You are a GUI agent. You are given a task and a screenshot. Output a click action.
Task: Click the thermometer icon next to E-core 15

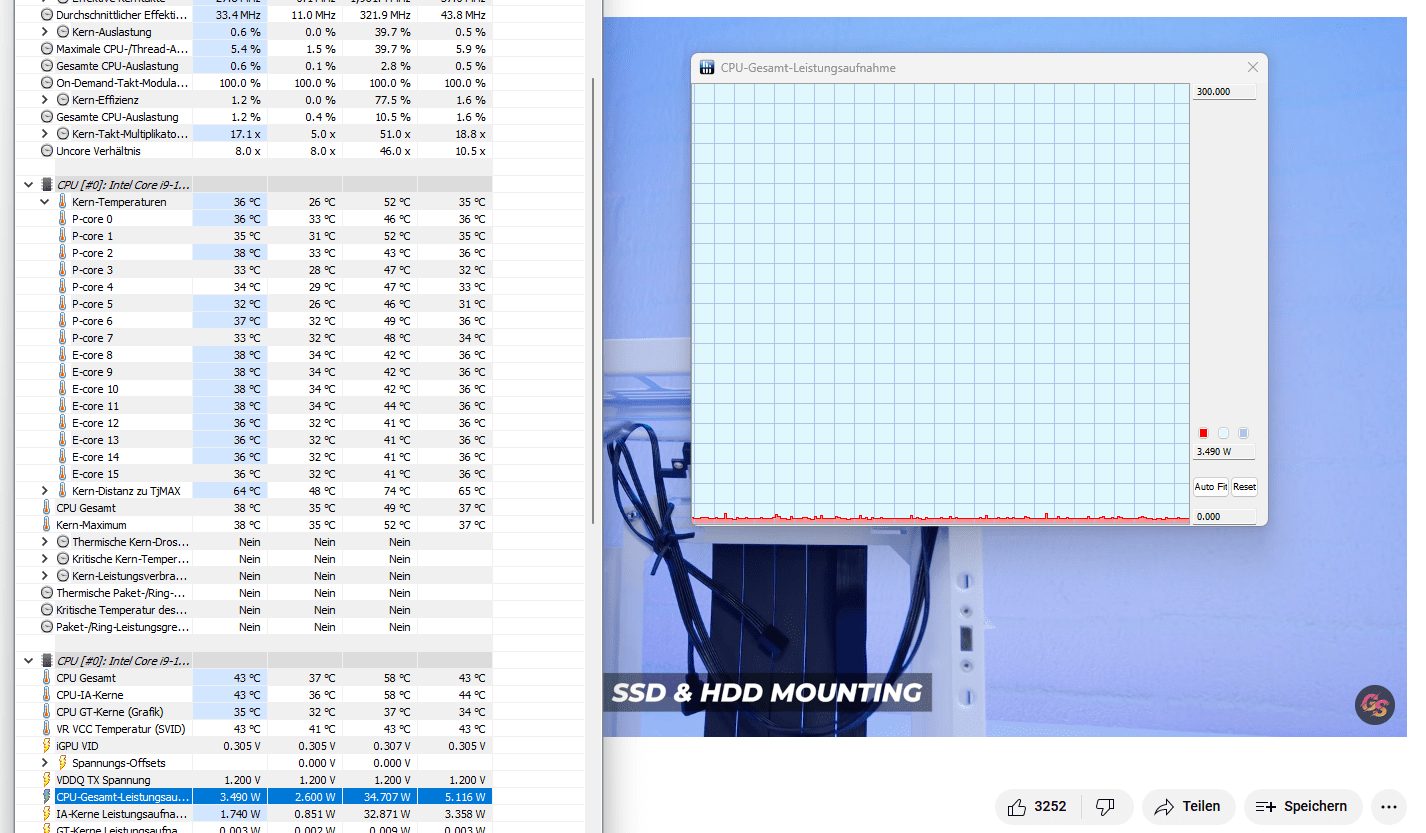tap(62, 474)
